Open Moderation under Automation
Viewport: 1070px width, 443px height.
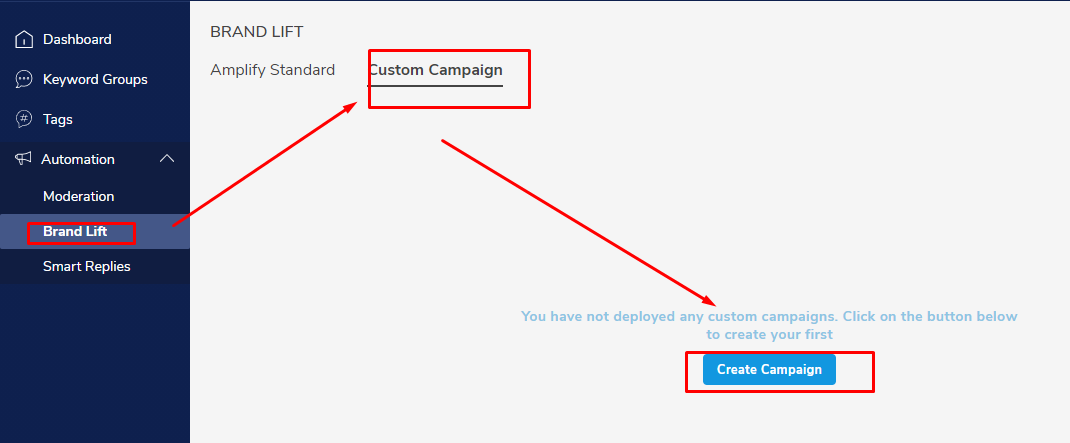78,197
